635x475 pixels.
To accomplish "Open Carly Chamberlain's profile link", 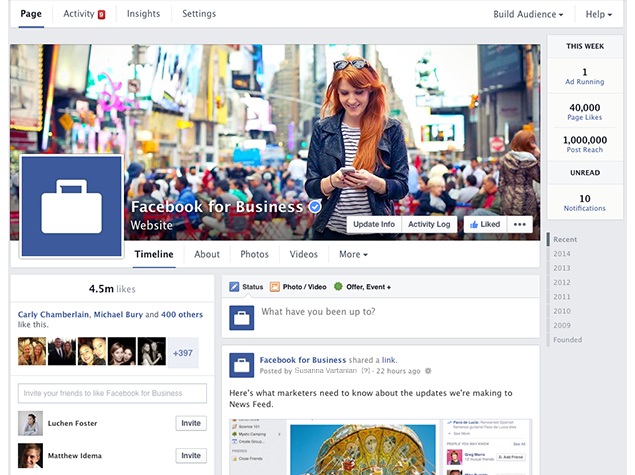I will click(x=53, y=315).
